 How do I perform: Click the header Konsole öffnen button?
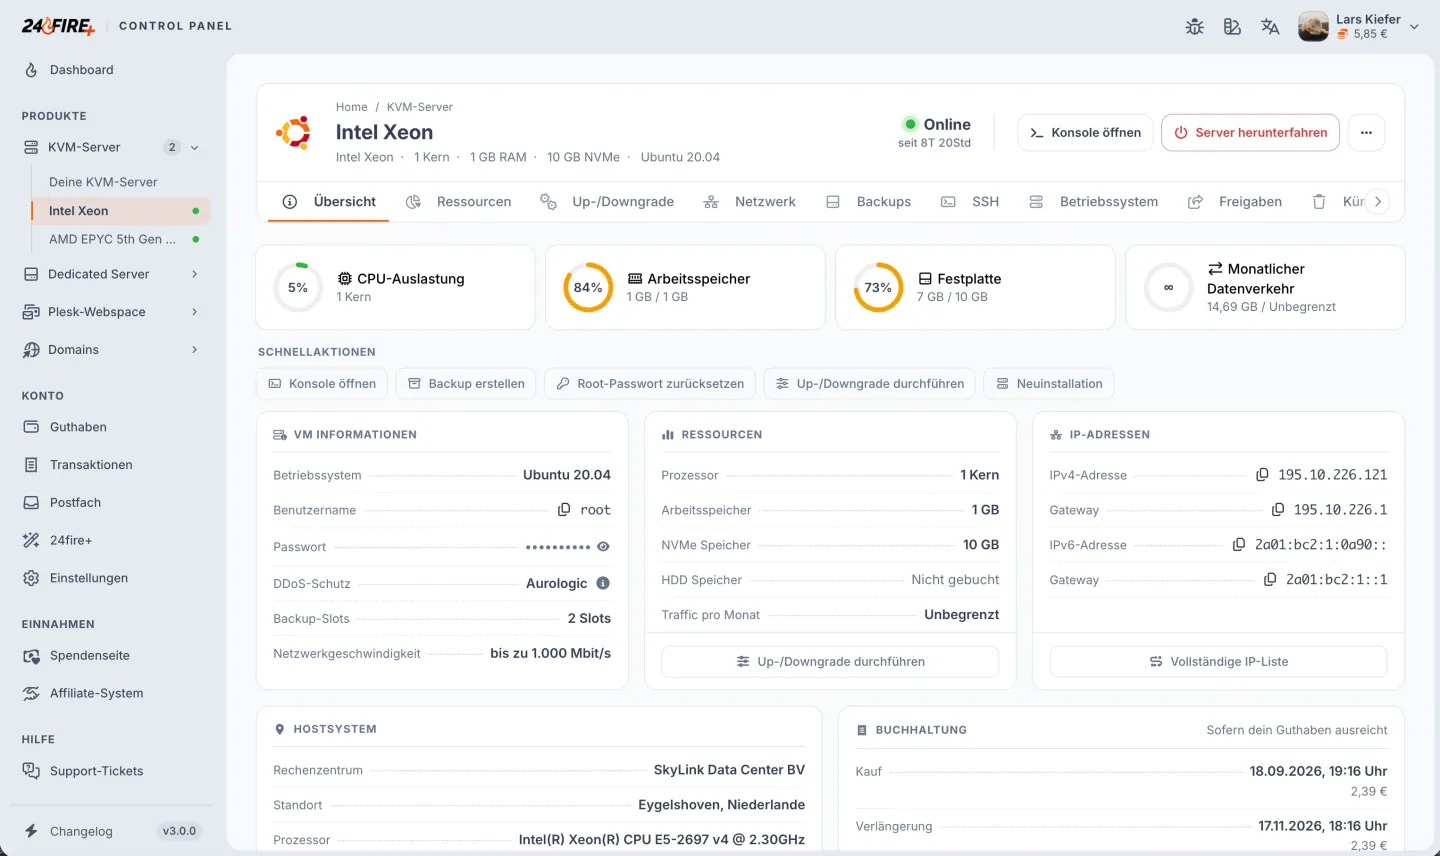click(1085, 132)
